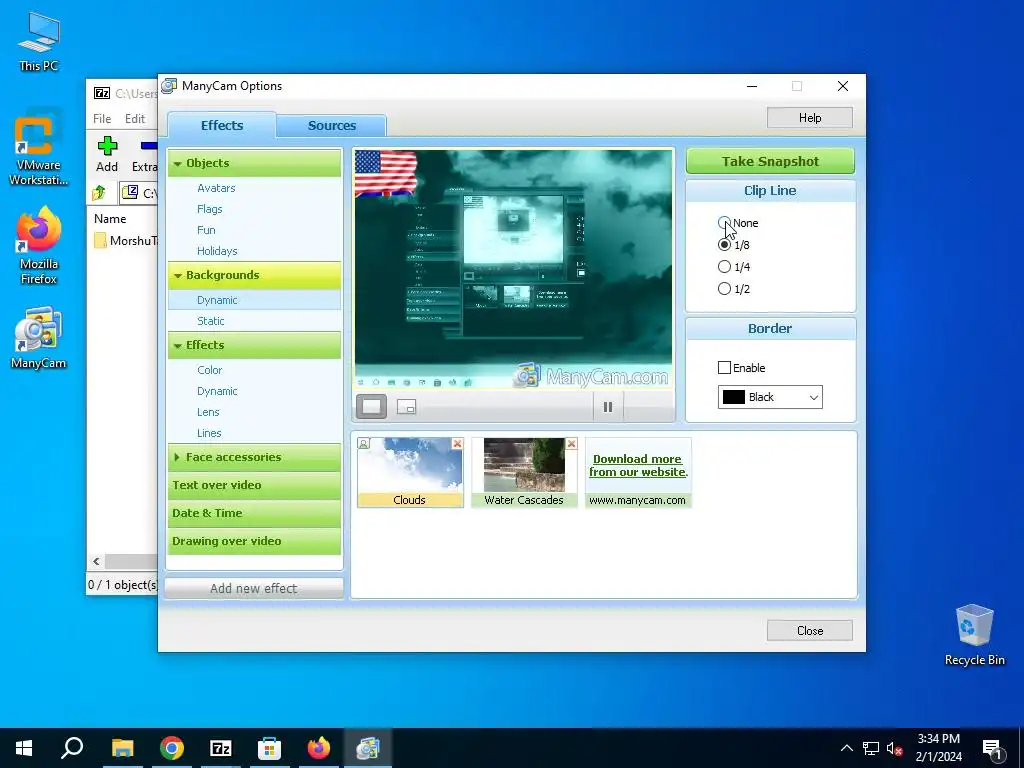Close the dialog using the Close button
The height and width of the screenshot is (768, 1024).
tap(810, 630)
